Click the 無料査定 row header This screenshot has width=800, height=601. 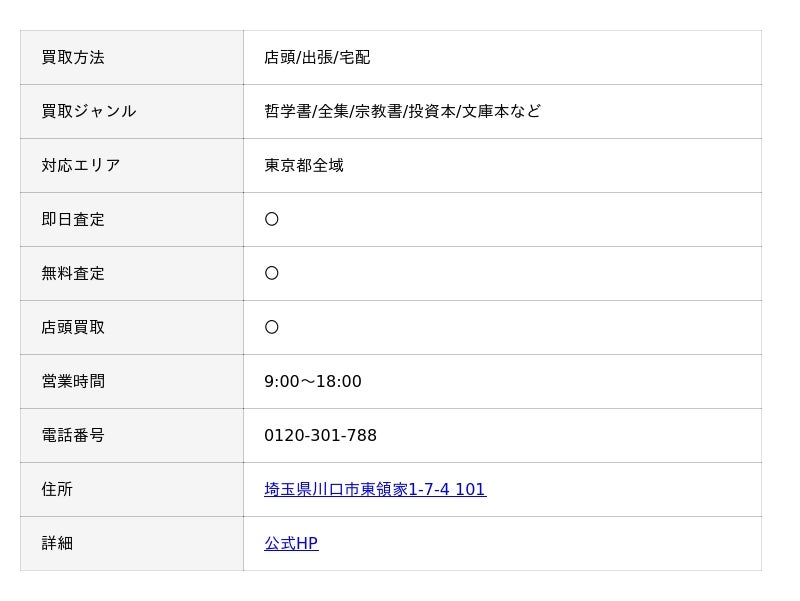tap(73, 274)
